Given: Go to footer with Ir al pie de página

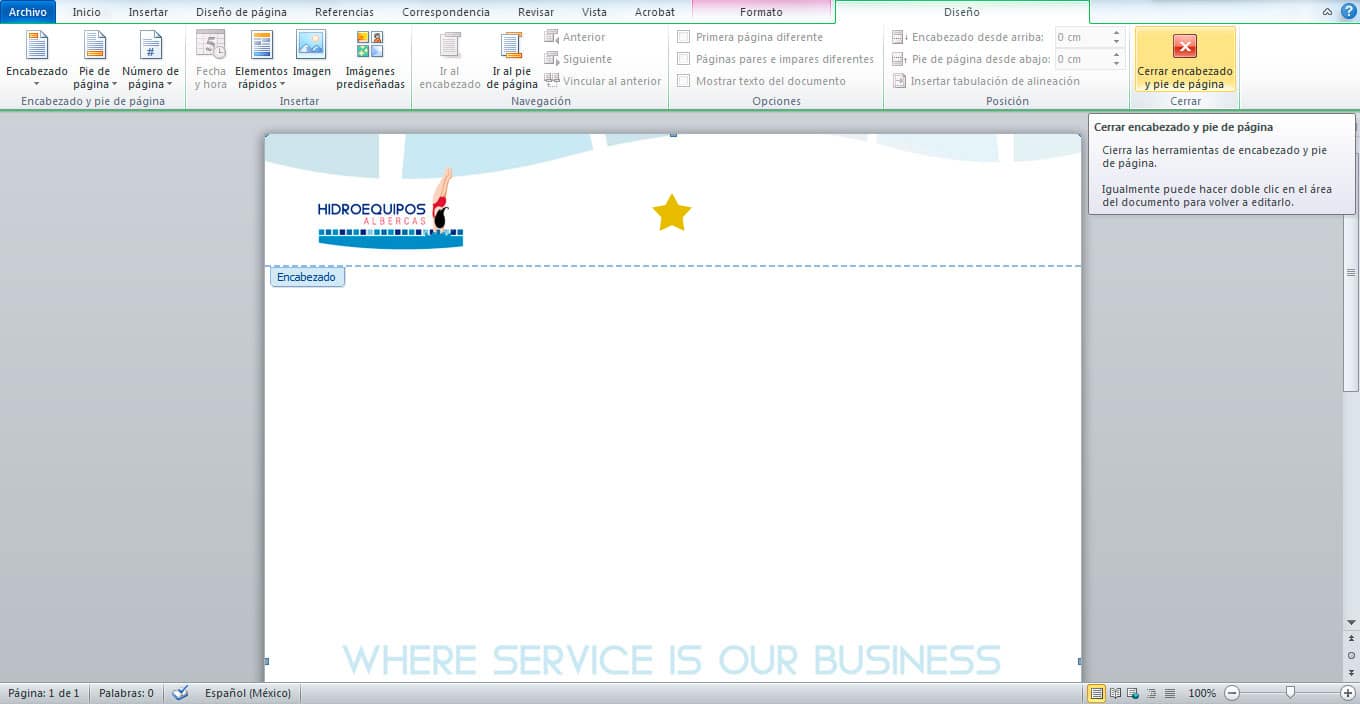Looking at the screenshot, I should click(x=512, y=60).
